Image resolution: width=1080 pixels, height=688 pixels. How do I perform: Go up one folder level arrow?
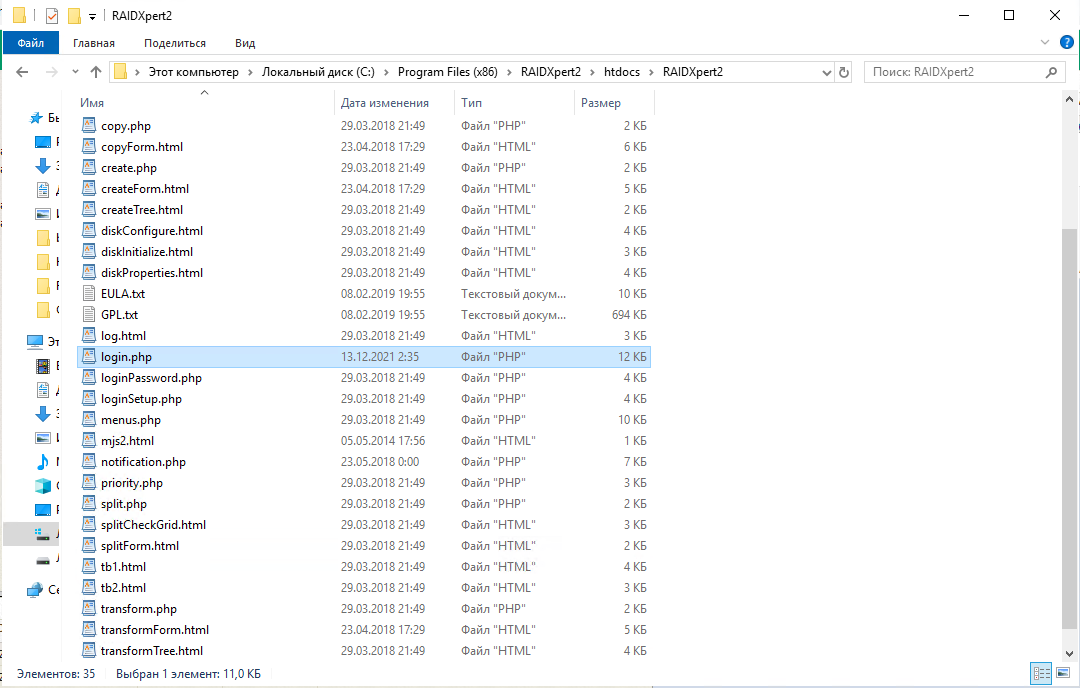click(96, 72)
